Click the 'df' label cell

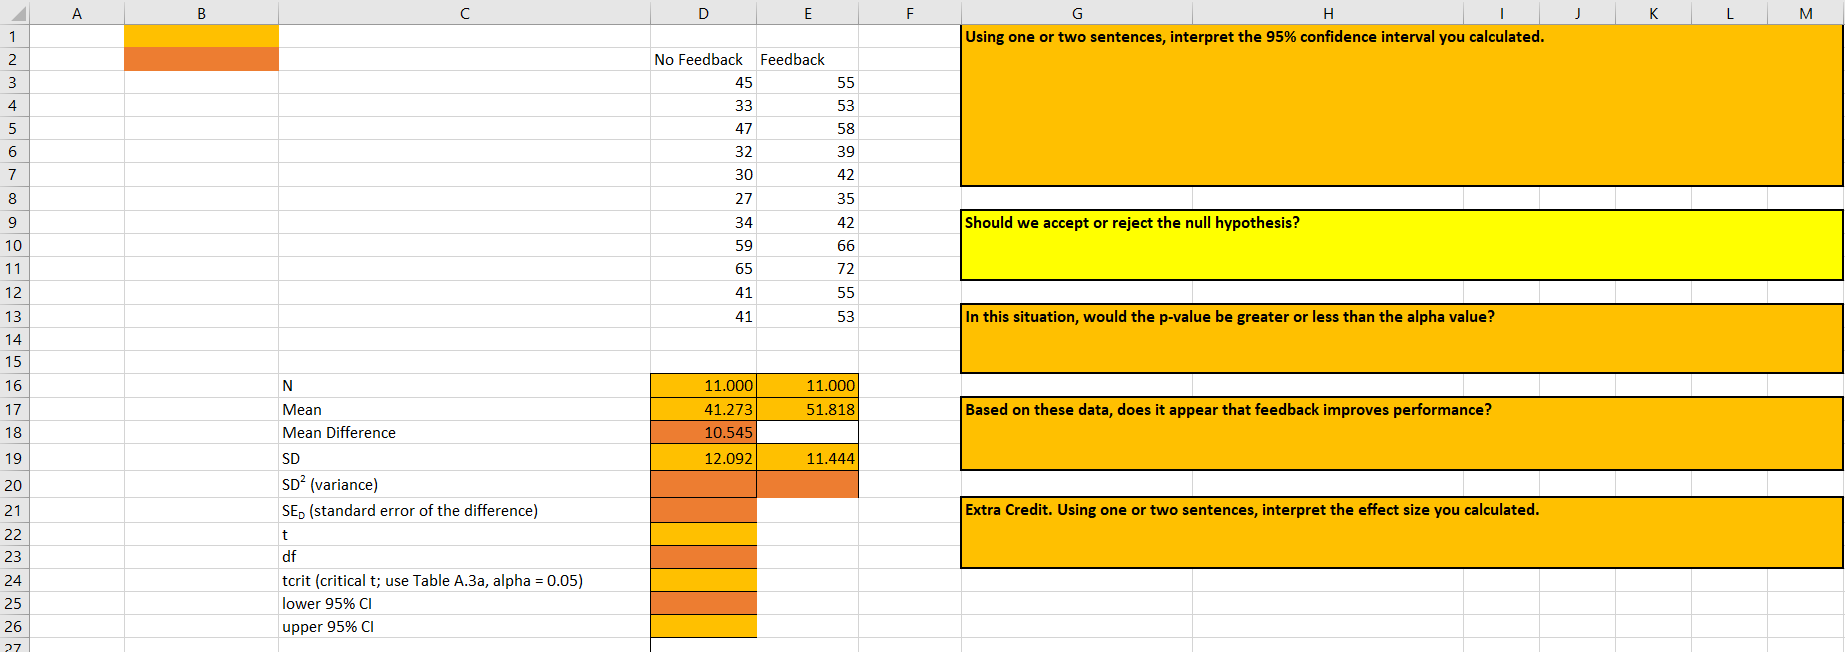click(464, 556)
